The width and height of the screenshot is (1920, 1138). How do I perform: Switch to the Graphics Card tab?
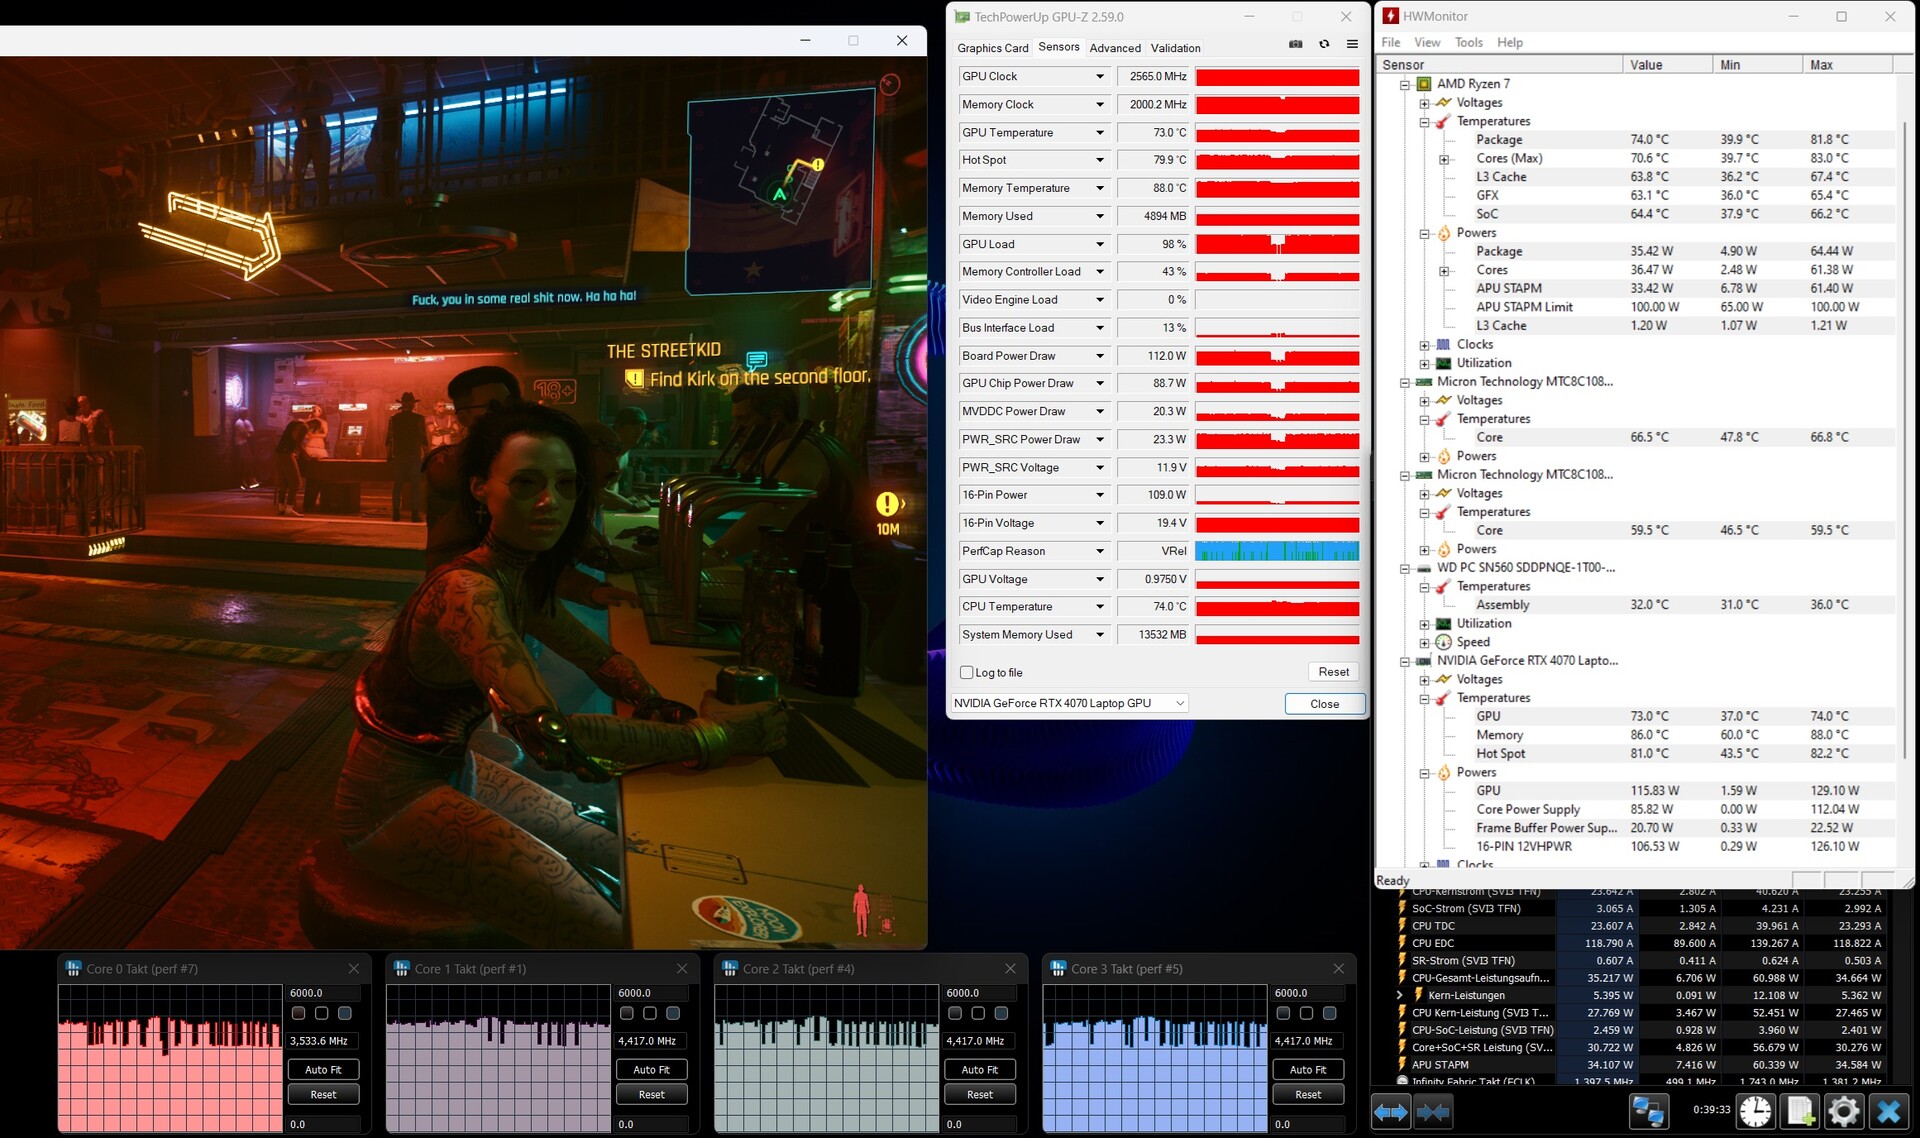992,48
